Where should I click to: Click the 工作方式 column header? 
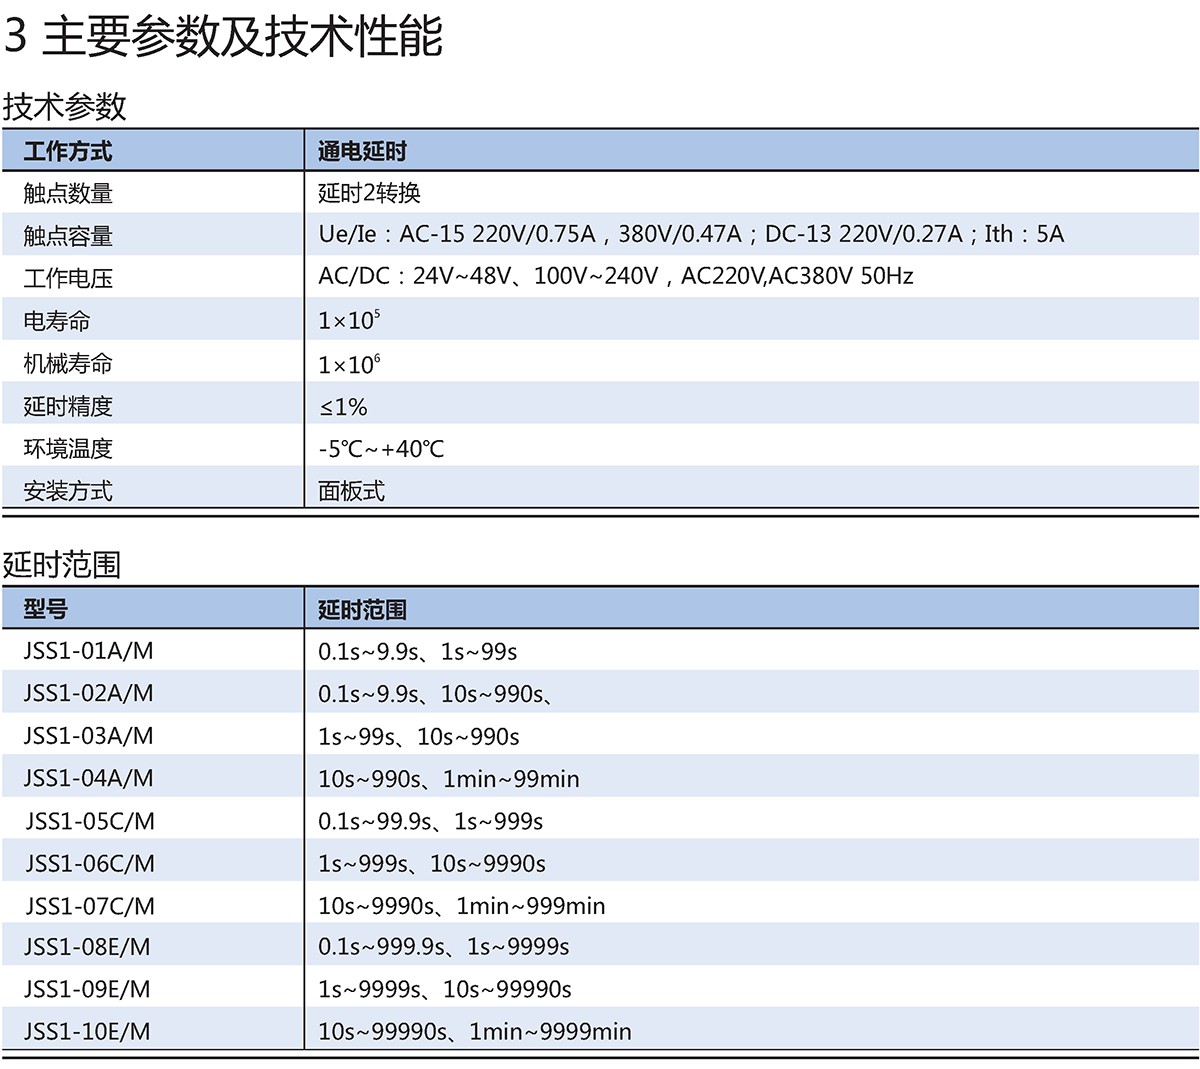[x=68, y=151]
